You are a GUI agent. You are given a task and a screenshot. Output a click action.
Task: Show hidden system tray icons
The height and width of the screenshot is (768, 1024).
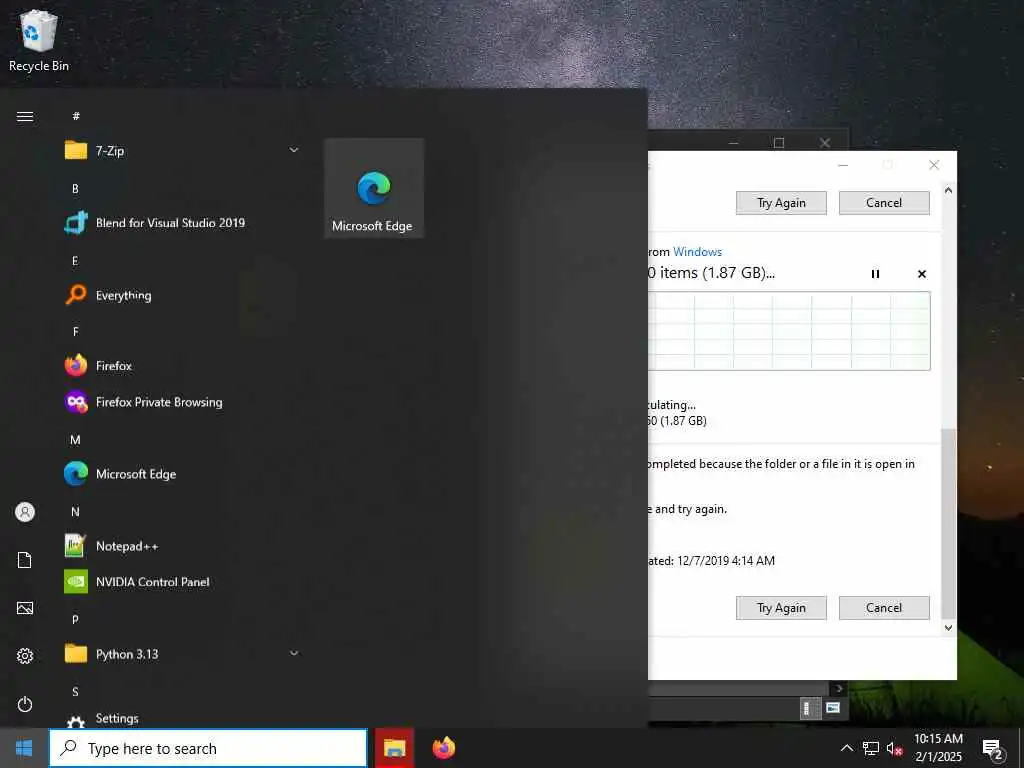coord(846,748)
